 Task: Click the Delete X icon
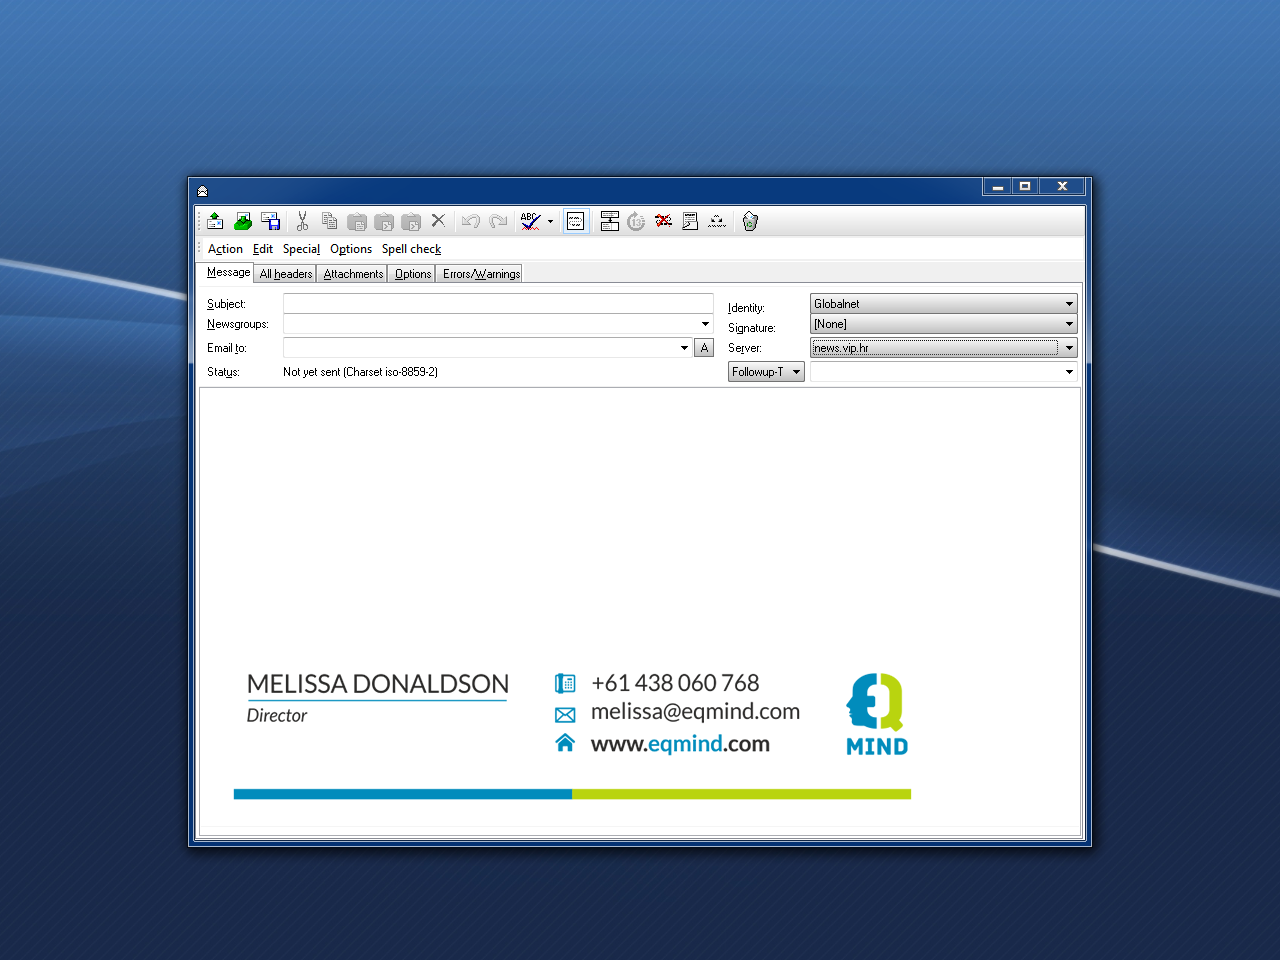coord(438,221)
